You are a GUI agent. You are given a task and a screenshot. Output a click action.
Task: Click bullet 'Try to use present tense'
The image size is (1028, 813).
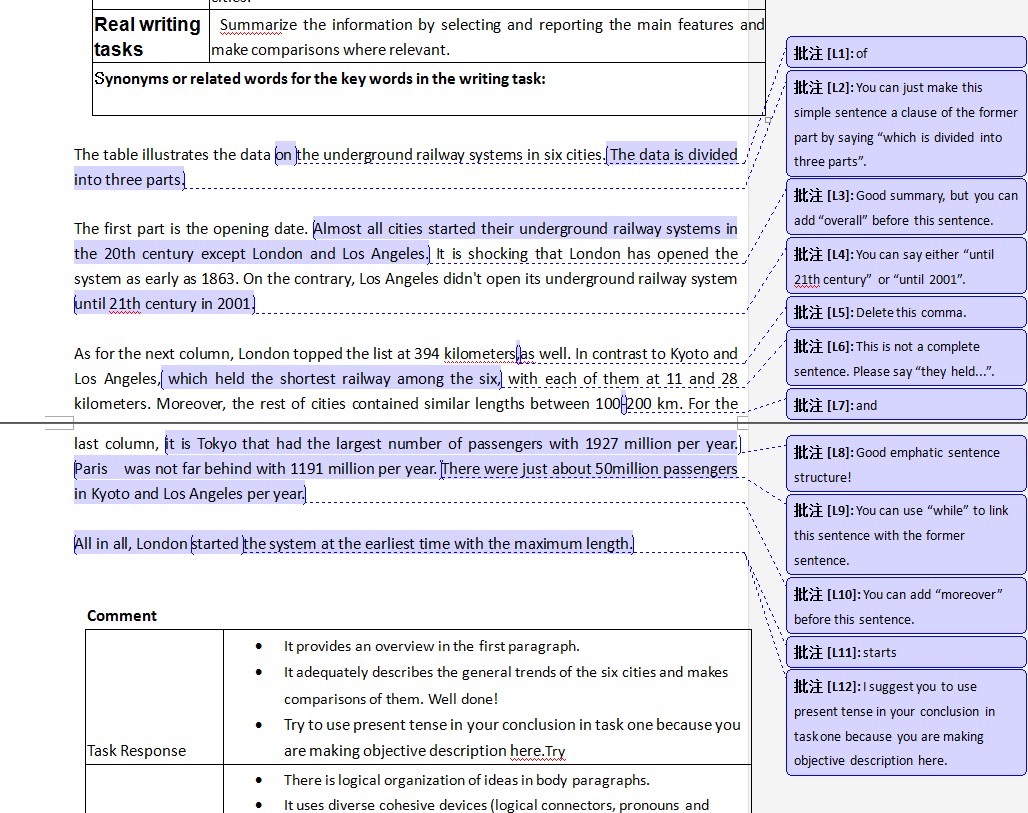click(x=512, y=738)
